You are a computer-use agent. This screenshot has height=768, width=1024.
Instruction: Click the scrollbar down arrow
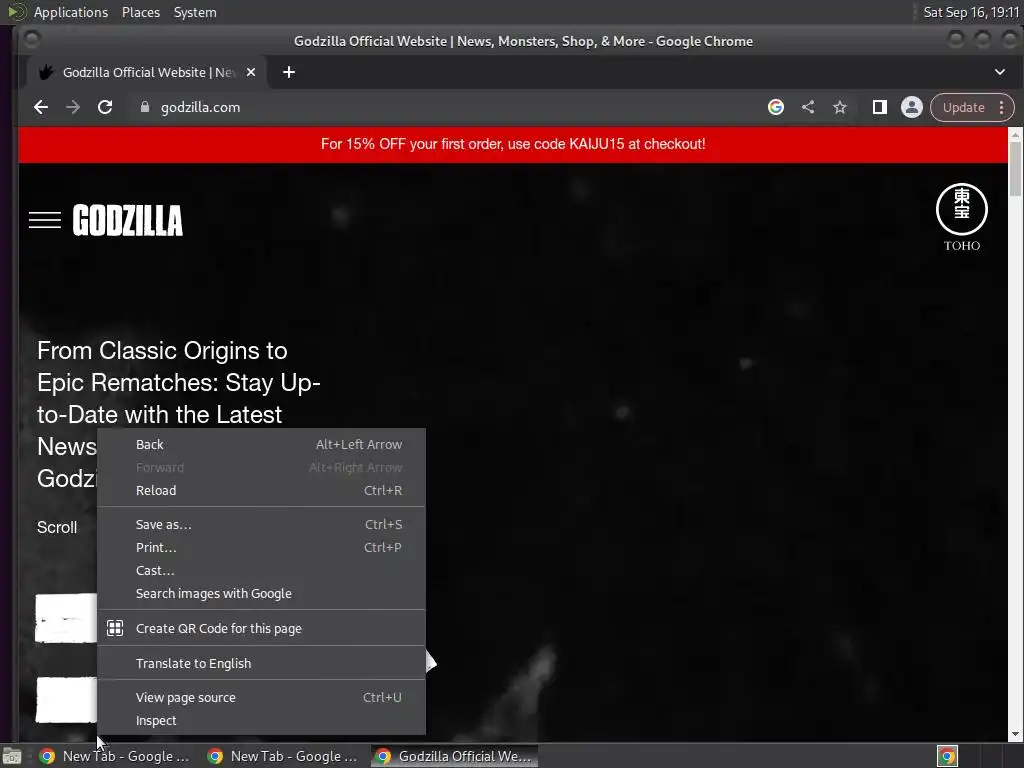click(1016, 734)
